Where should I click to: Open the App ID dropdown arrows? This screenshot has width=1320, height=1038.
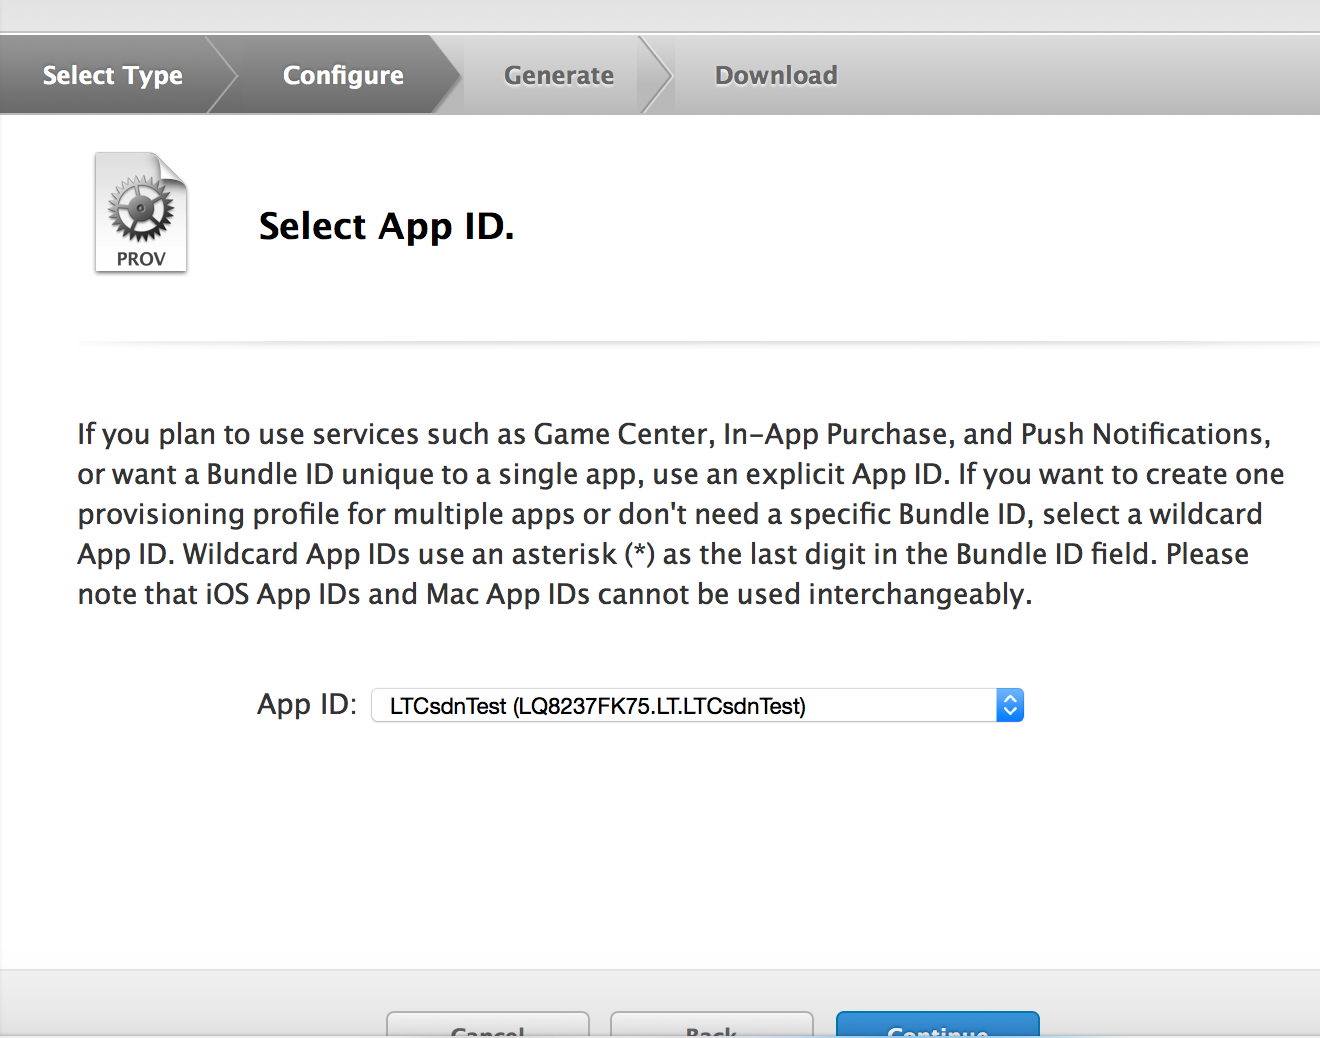pyautogui.click(x=1010, y=705)
